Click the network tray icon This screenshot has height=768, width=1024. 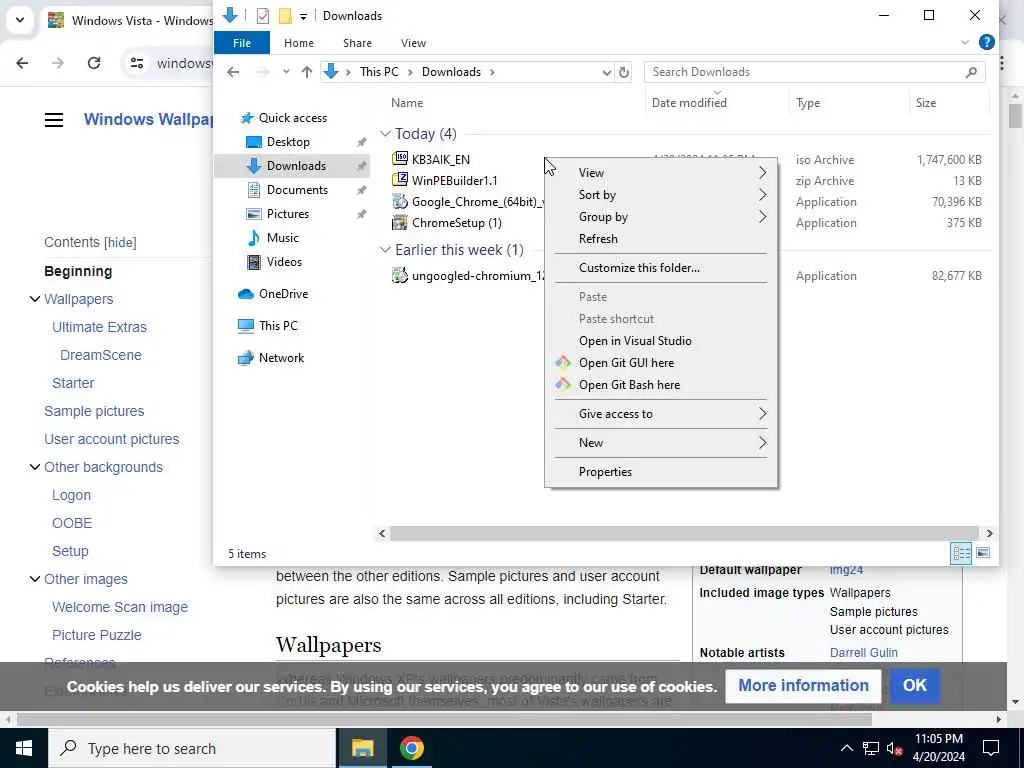click(871, 748)
